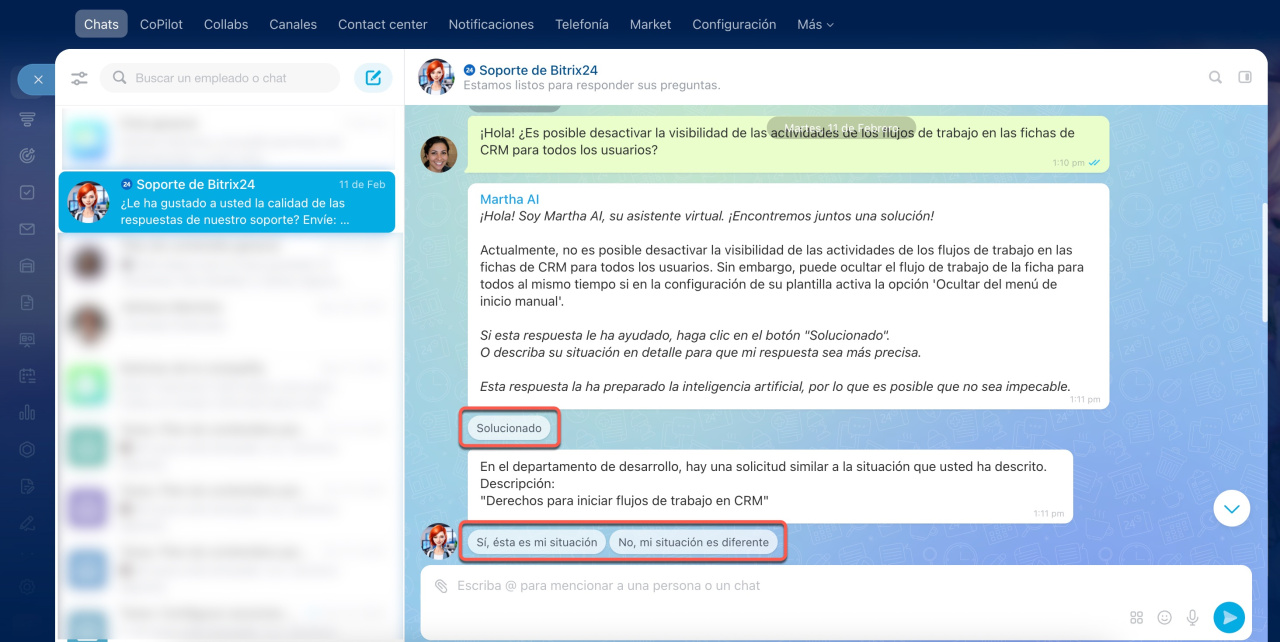This screenshot has width=1280, height=642.
Task: Click 'Estamos listos para responder sus preguntas' subtitle
Action: click(592, 86)
